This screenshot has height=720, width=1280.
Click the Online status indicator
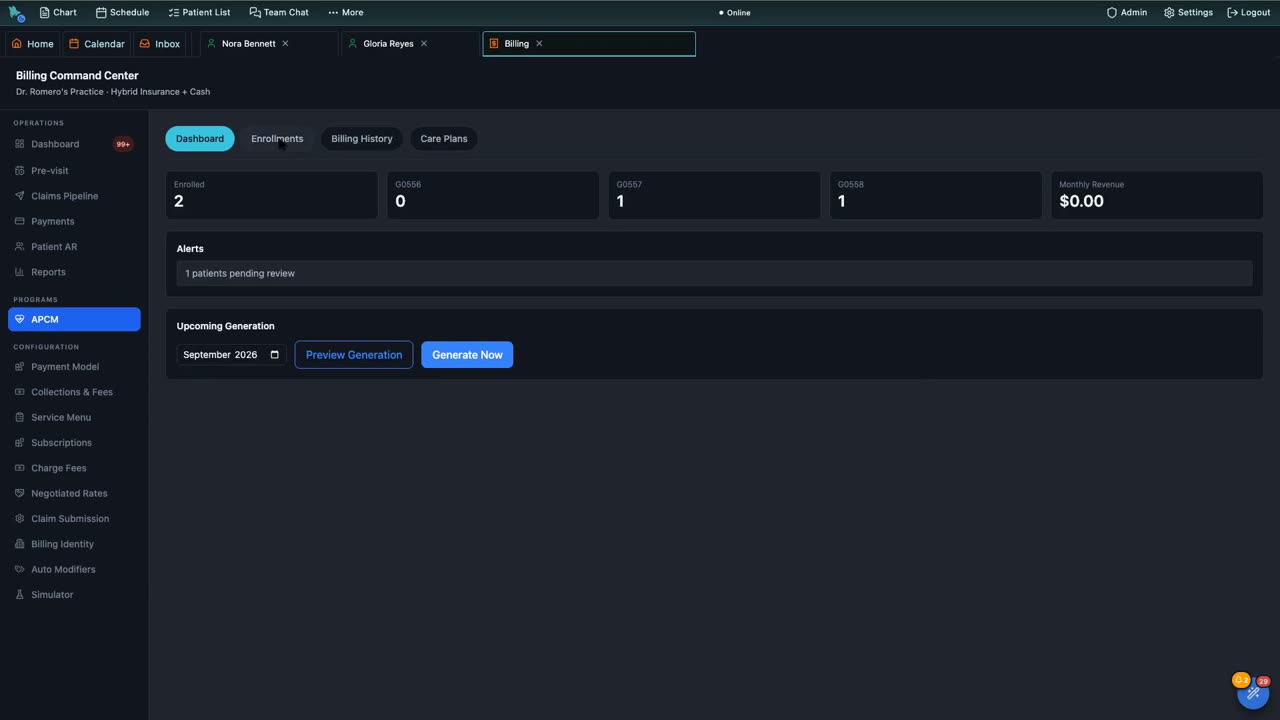734,13
